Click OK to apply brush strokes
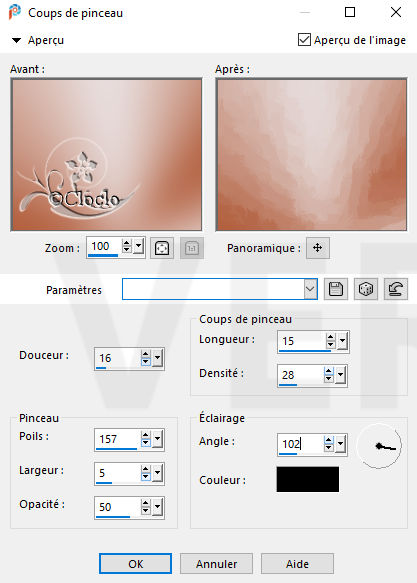The height and width of the screenshot is (583, 417). [x=135, y=564]
